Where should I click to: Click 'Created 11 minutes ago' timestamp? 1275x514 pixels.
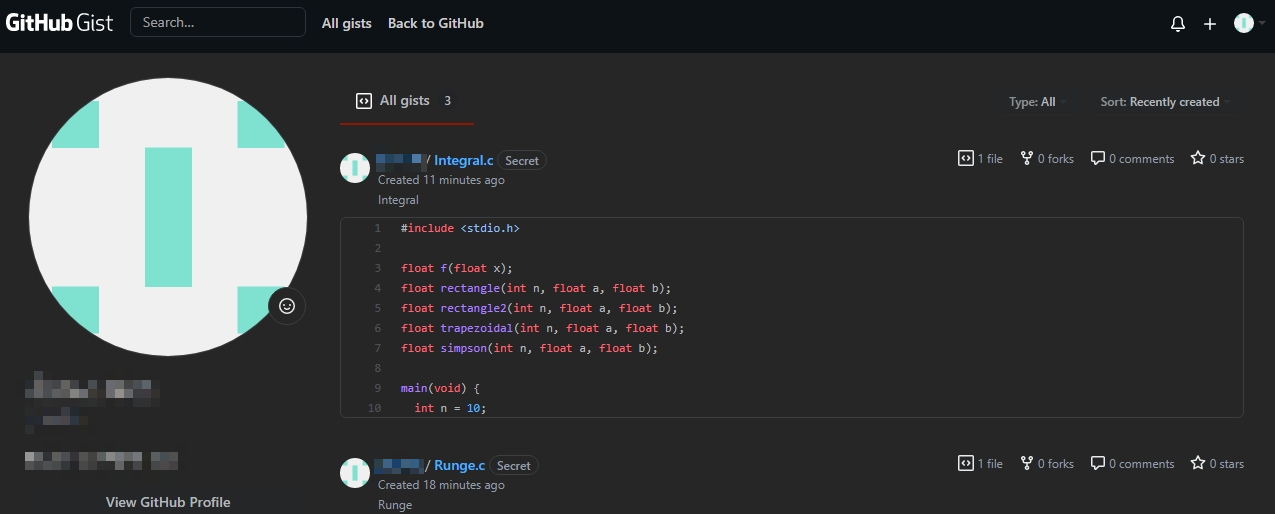(441, 180)
